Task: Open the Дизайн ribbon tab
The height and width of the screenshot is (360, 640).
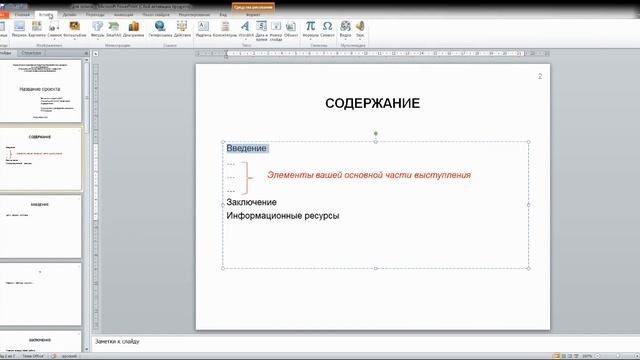Action: tap(69, 15)
